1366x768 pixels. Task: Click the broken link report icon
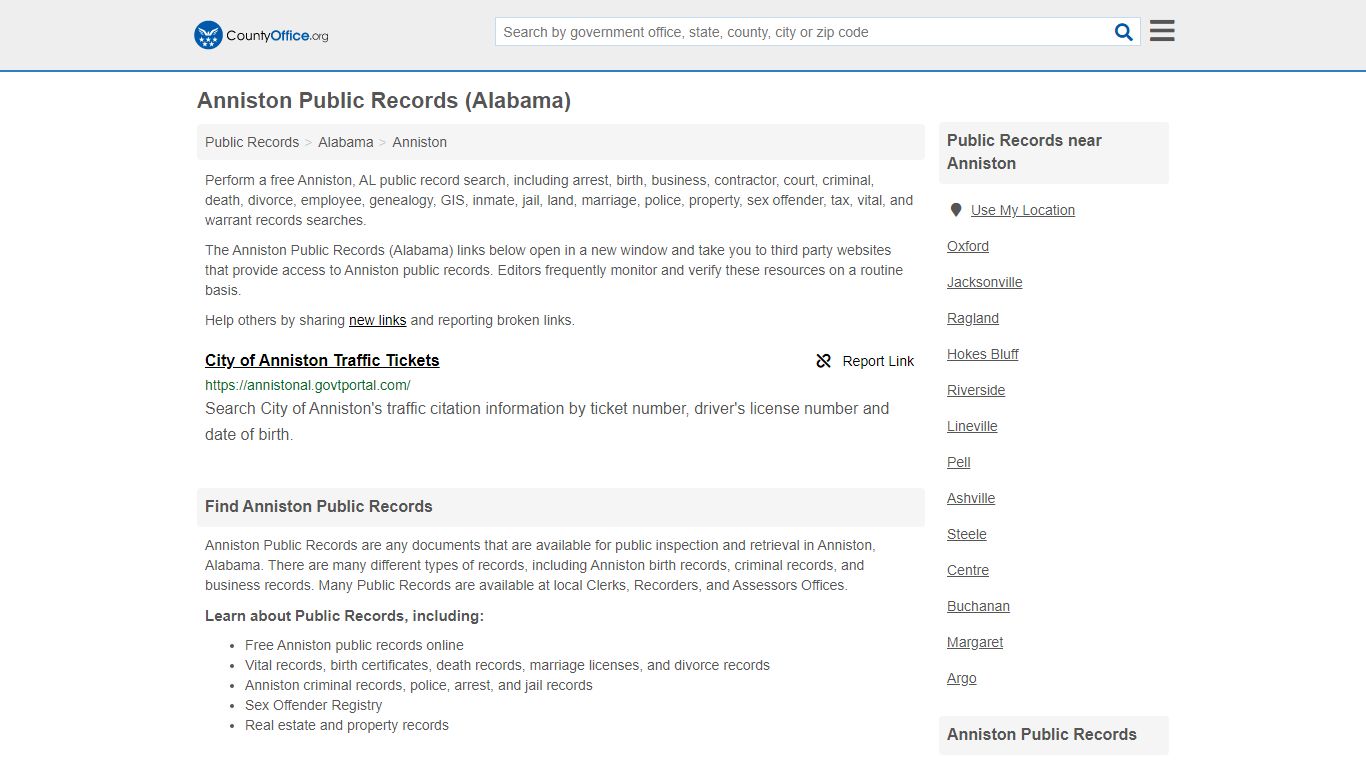824,361
